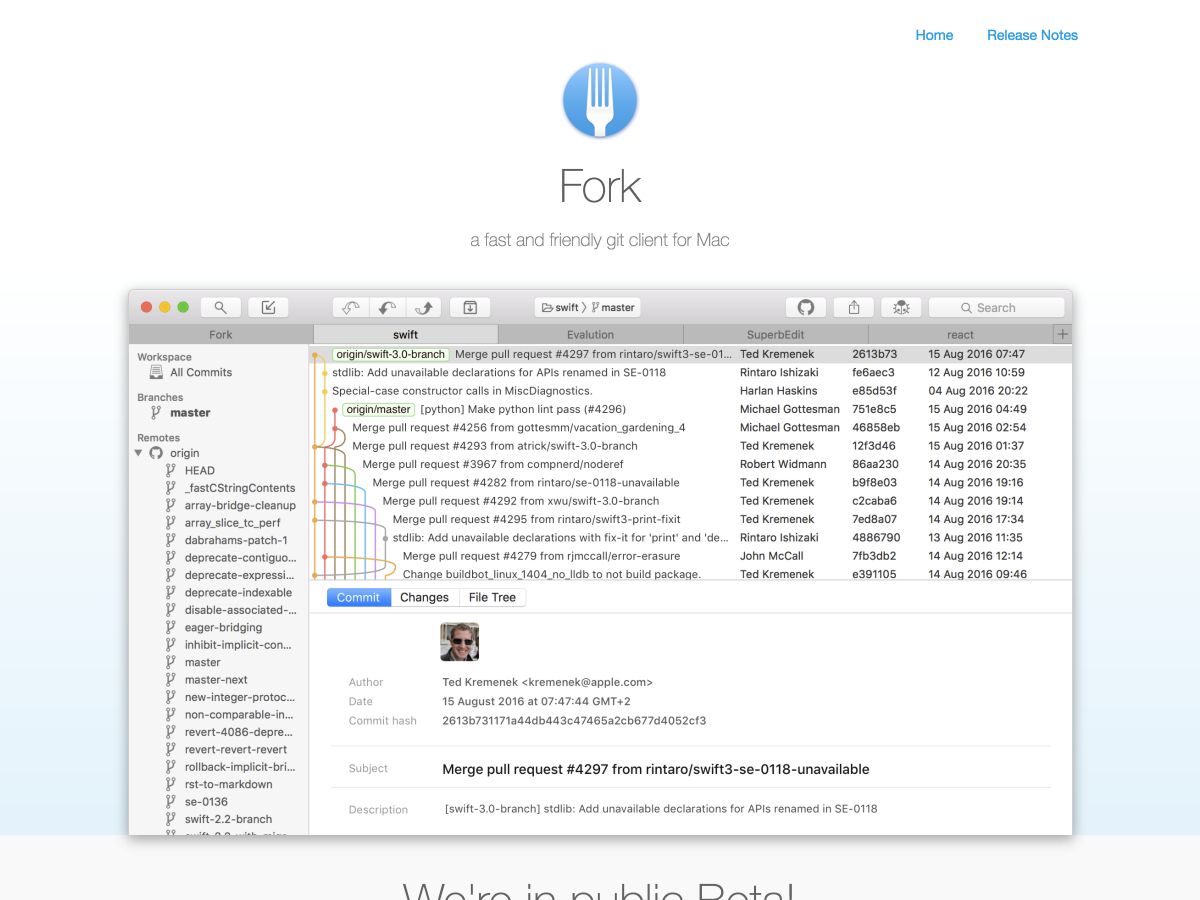Select the swift-2.2-branch item
Image resolution: width=1200 pixels, height=900 pixels.
coord(228,819)
